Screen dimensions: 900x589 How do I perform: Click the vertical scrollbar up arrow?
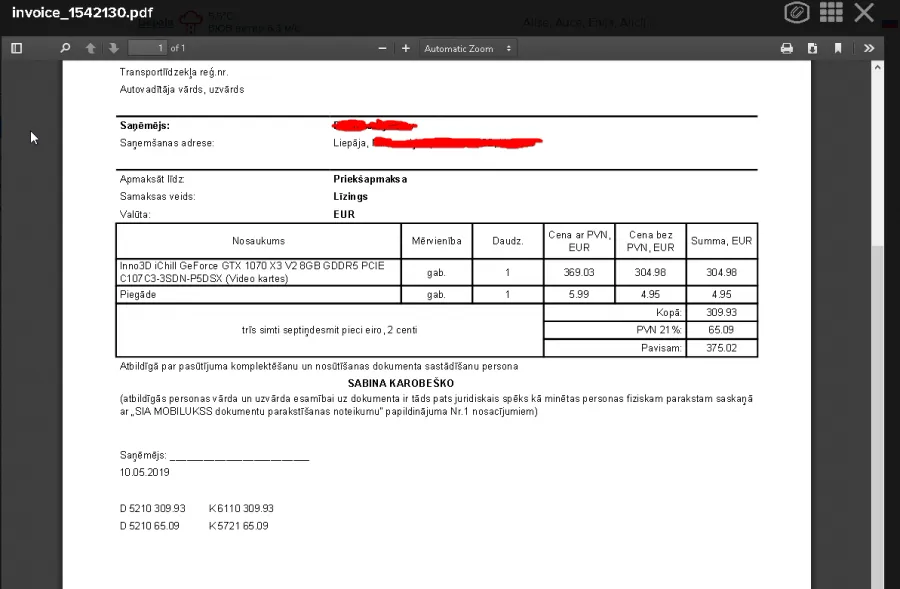click(877, 67)
